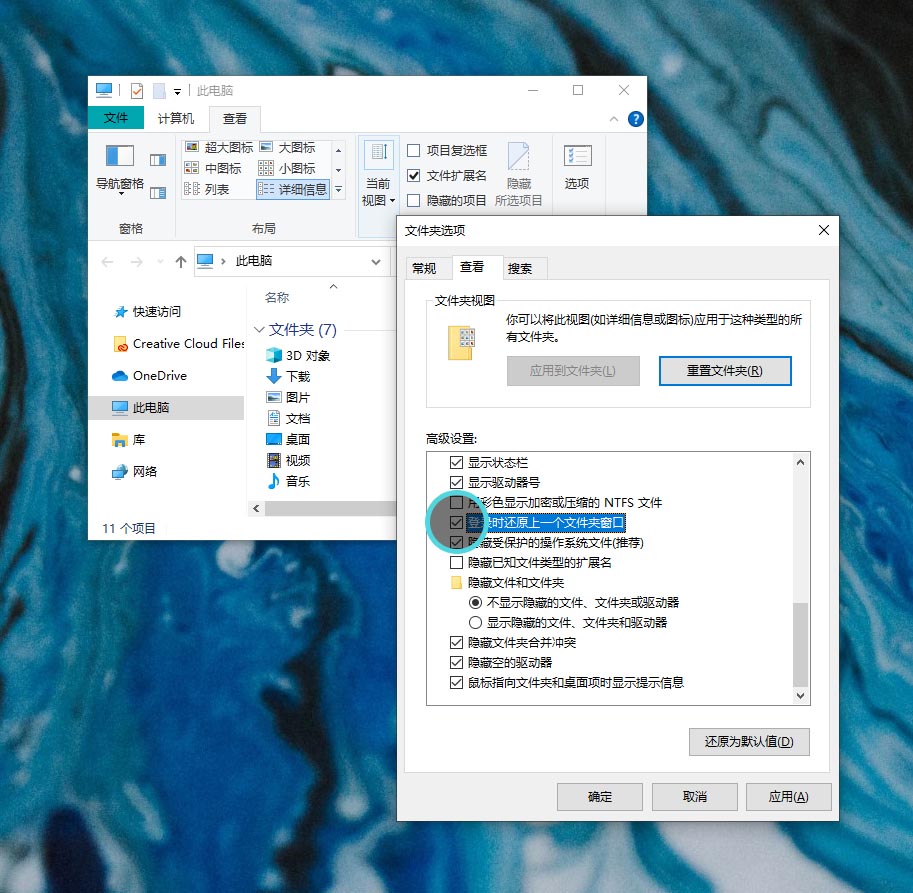
Task: Collapse the 文件夹 (7) group expander
Action: click(x=262, y=331)
